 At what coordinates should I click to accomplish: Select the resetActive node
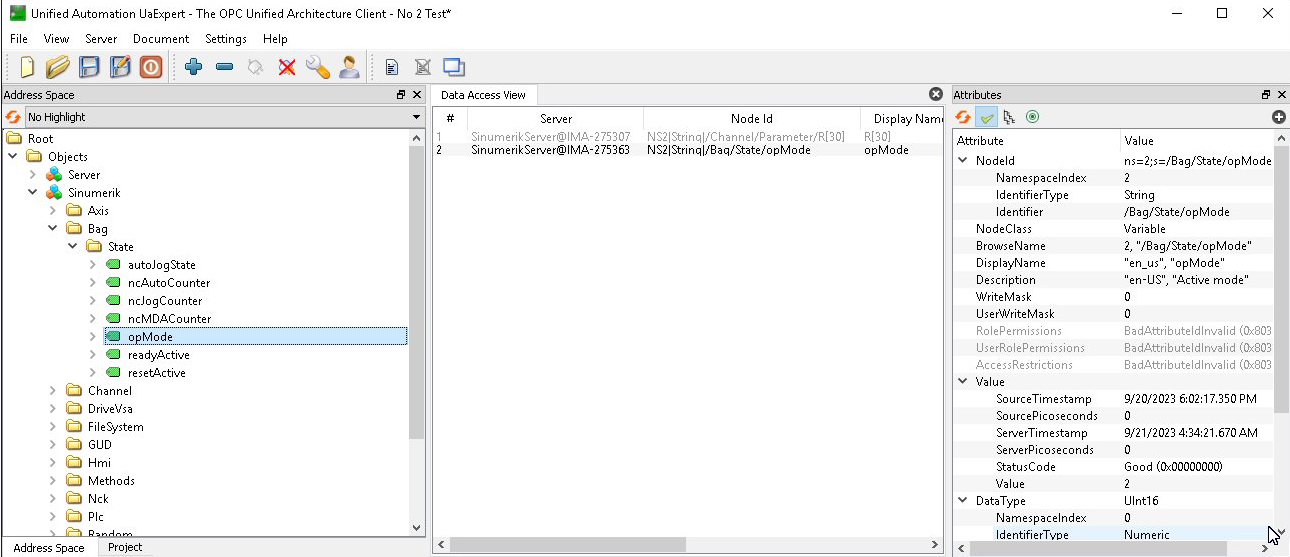pos(156,373)
